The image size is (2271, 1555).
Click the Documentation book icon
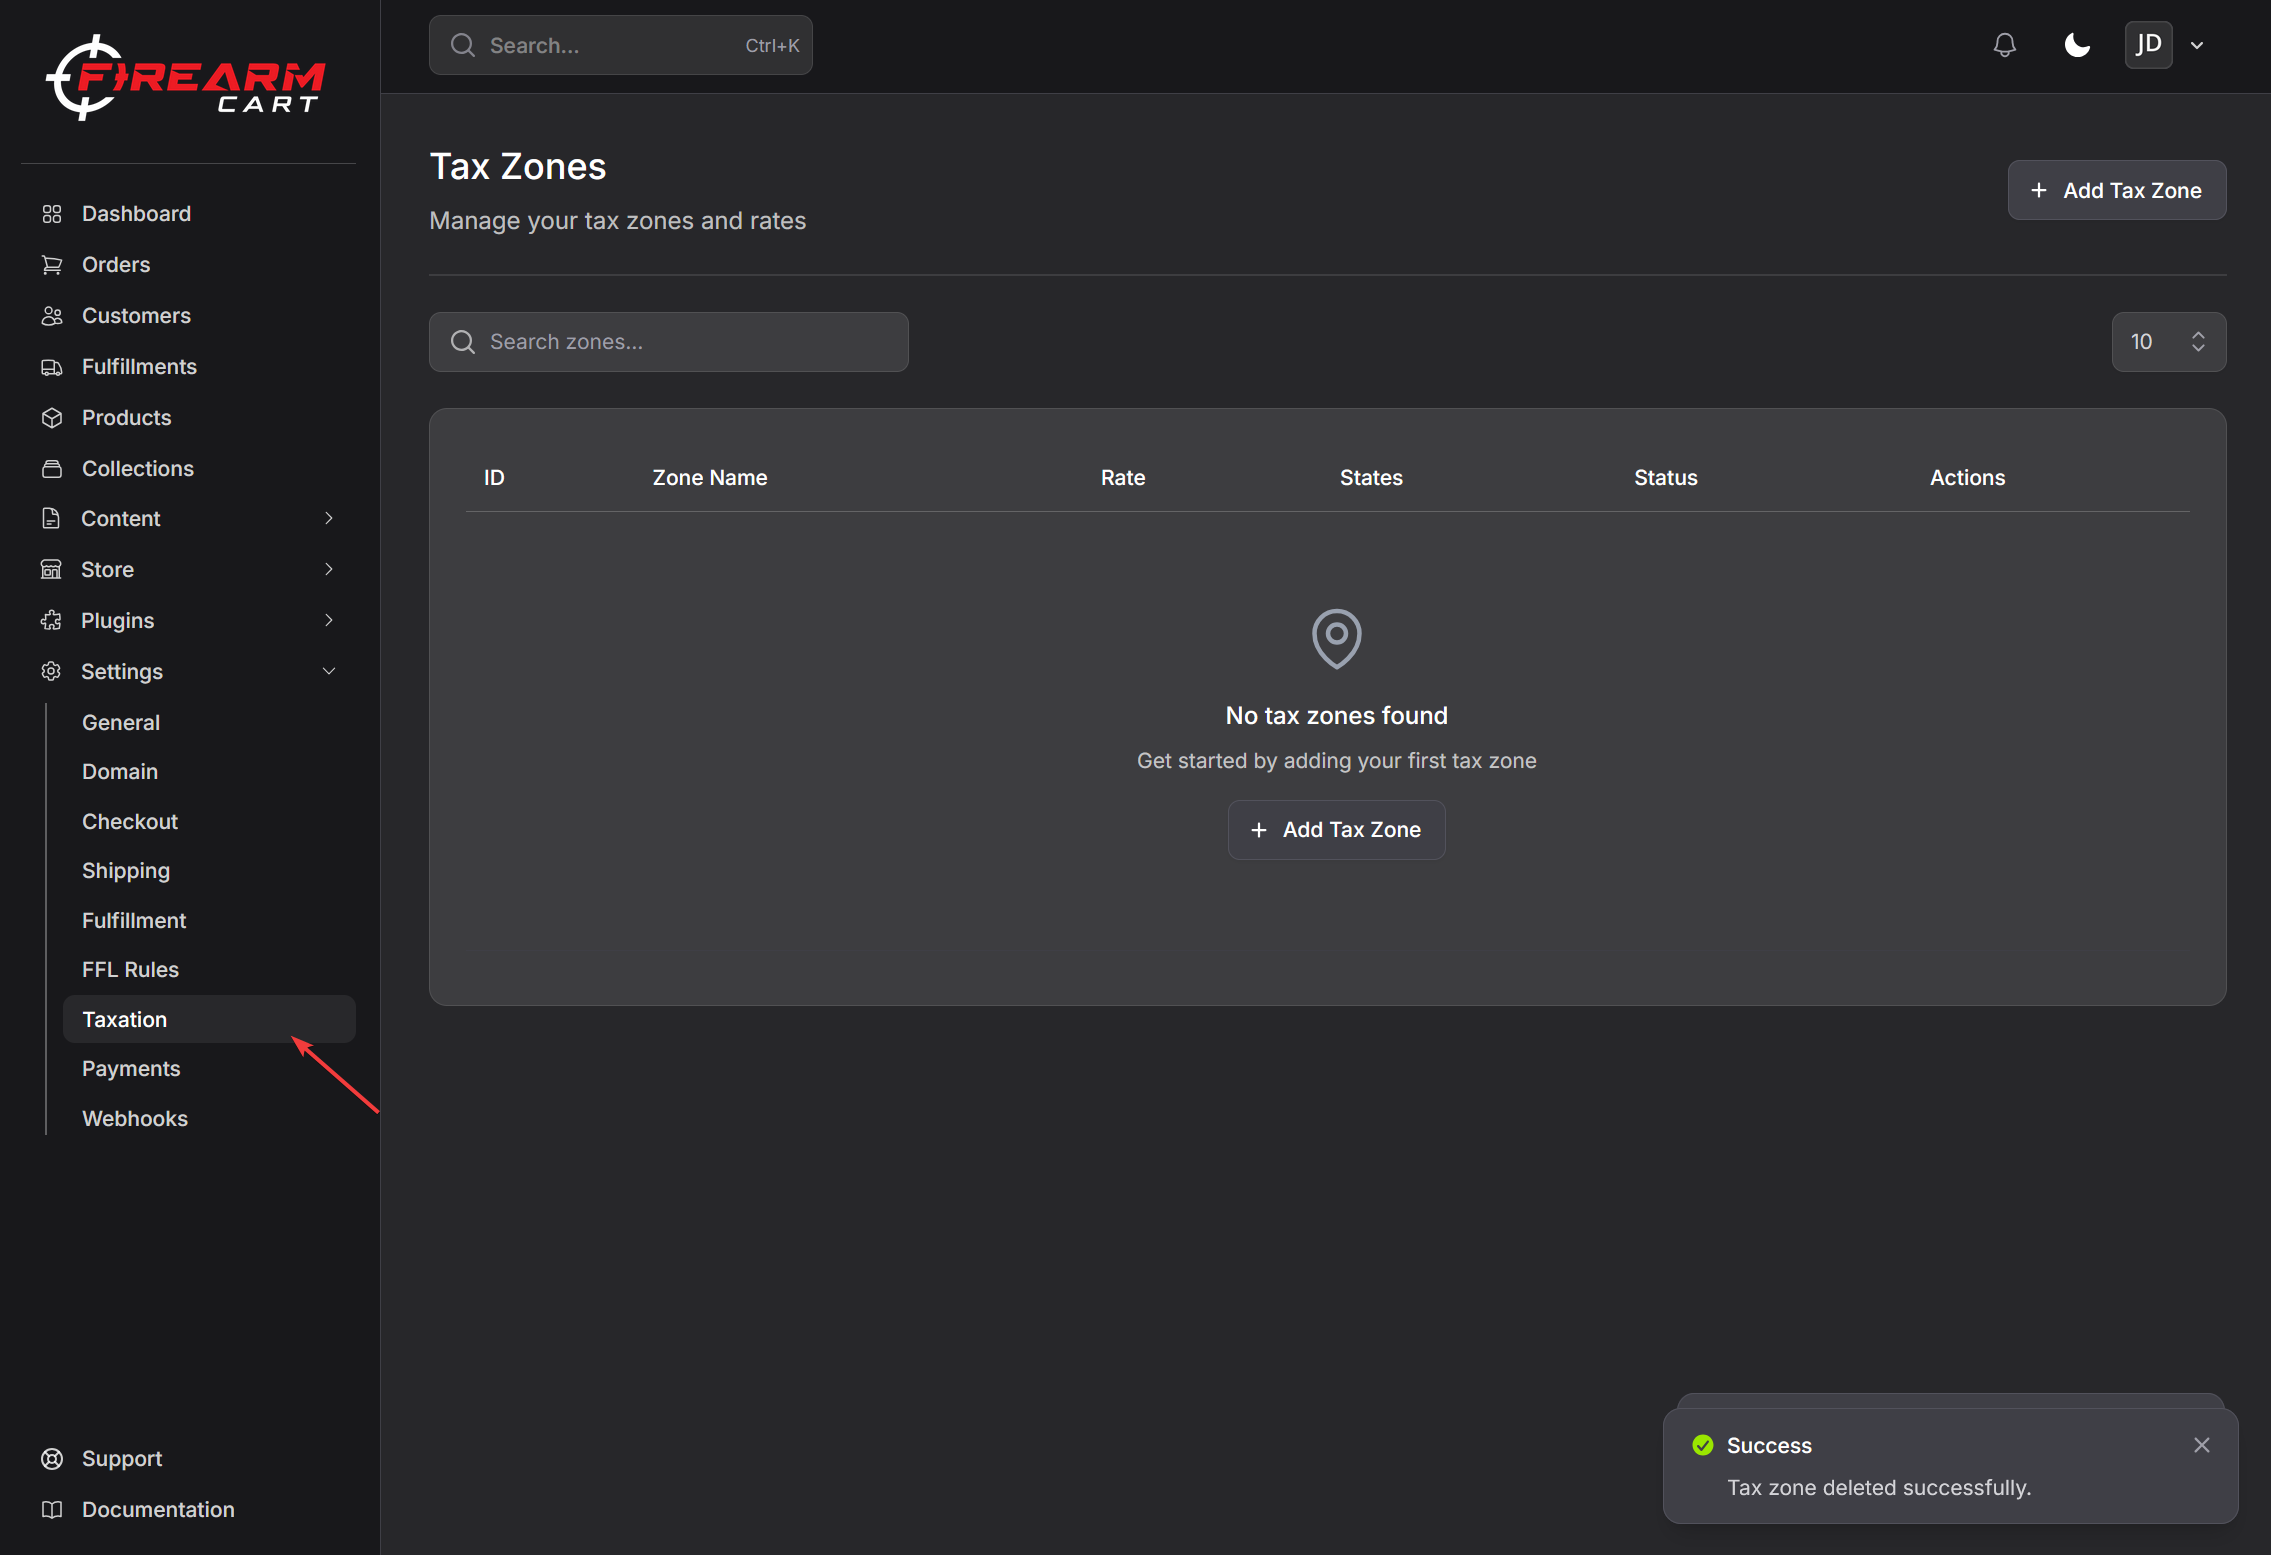[52, 1510]
